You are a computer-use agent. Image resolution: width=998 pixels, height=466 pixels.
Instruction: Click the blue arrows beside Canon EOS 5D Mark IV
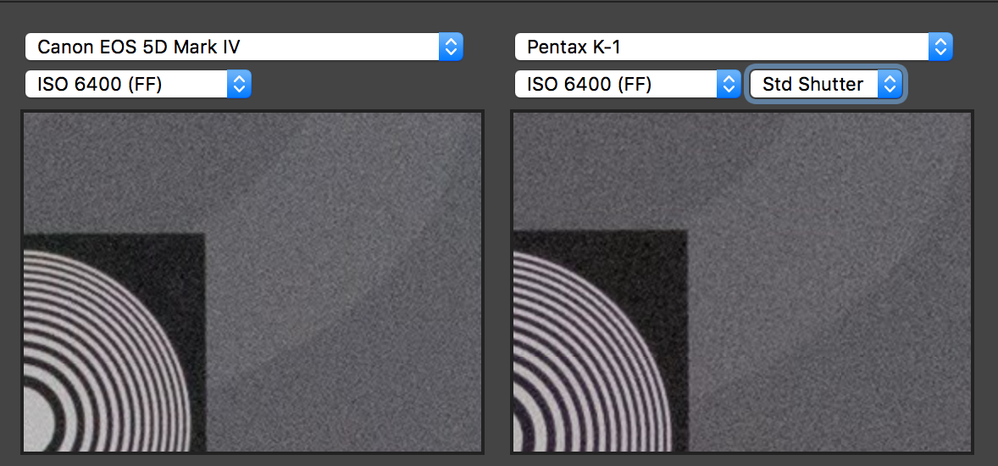click(450, 46)
